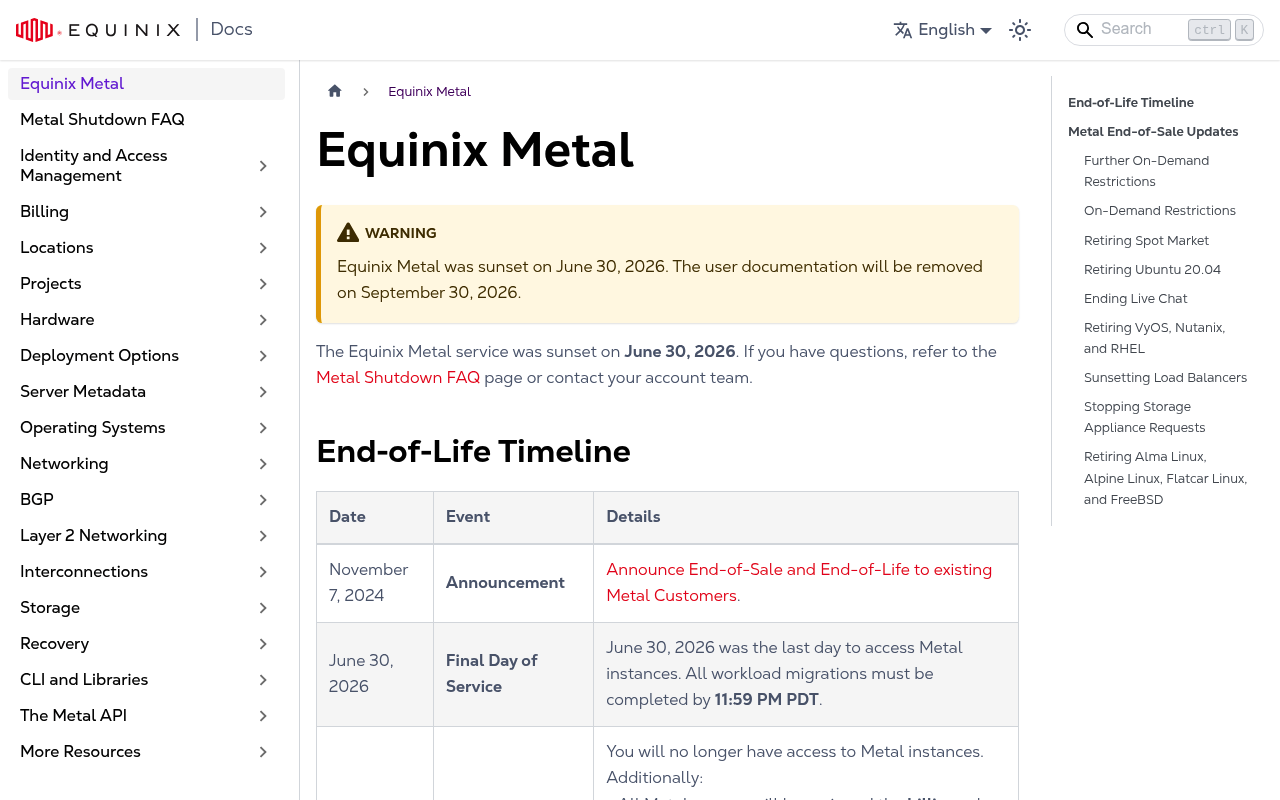Open Docs title link in header

(231, 30)
